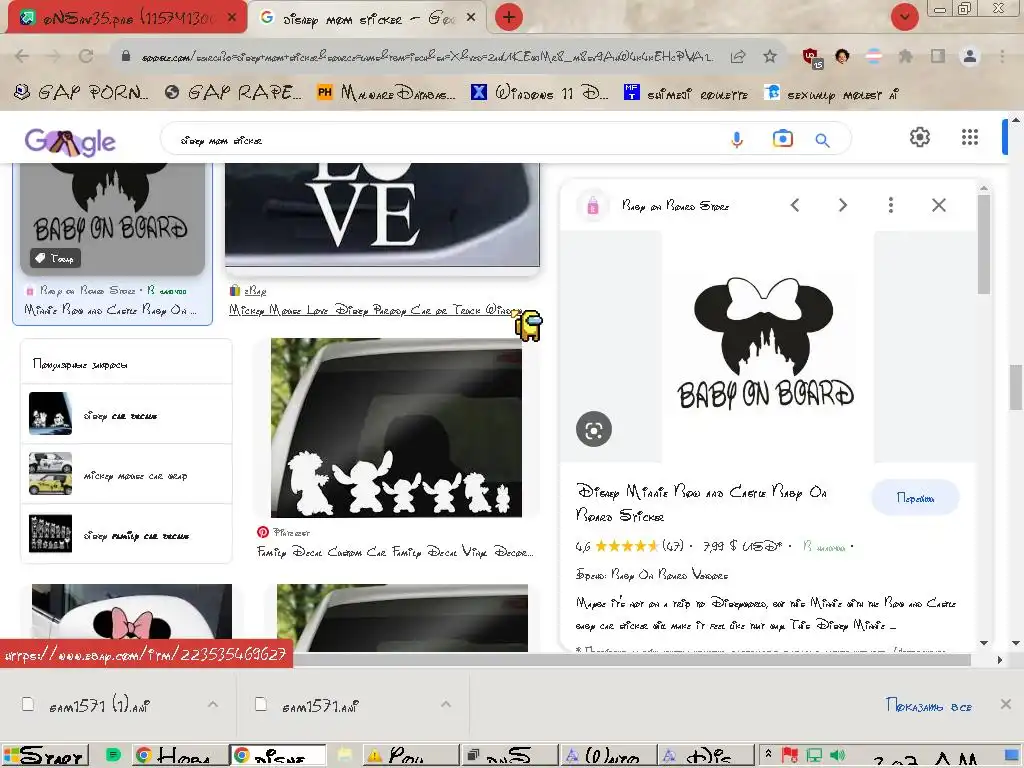The image size is (1024, 768).
Task: Open the Google apps grid
Action: point(970,137)
